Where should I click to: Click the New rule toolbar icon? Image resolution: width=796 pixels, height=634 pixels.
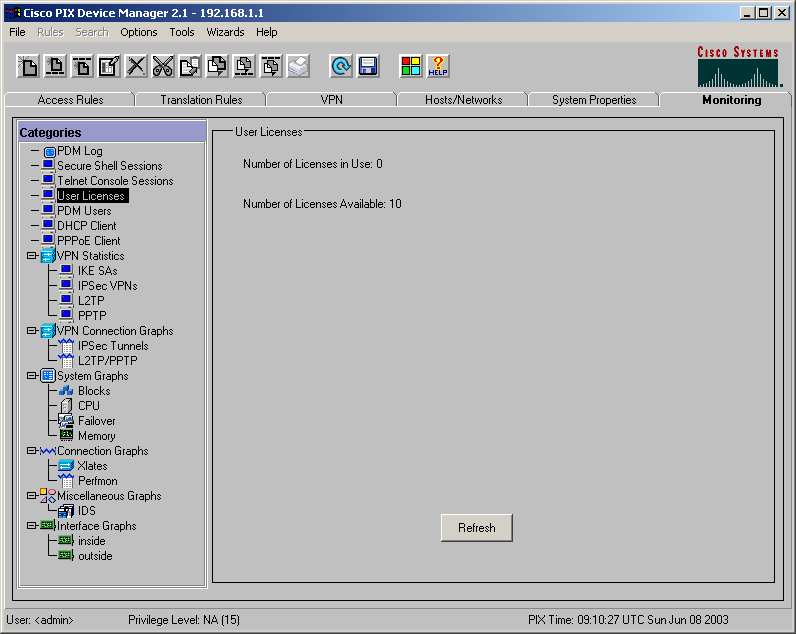(28, 66)
